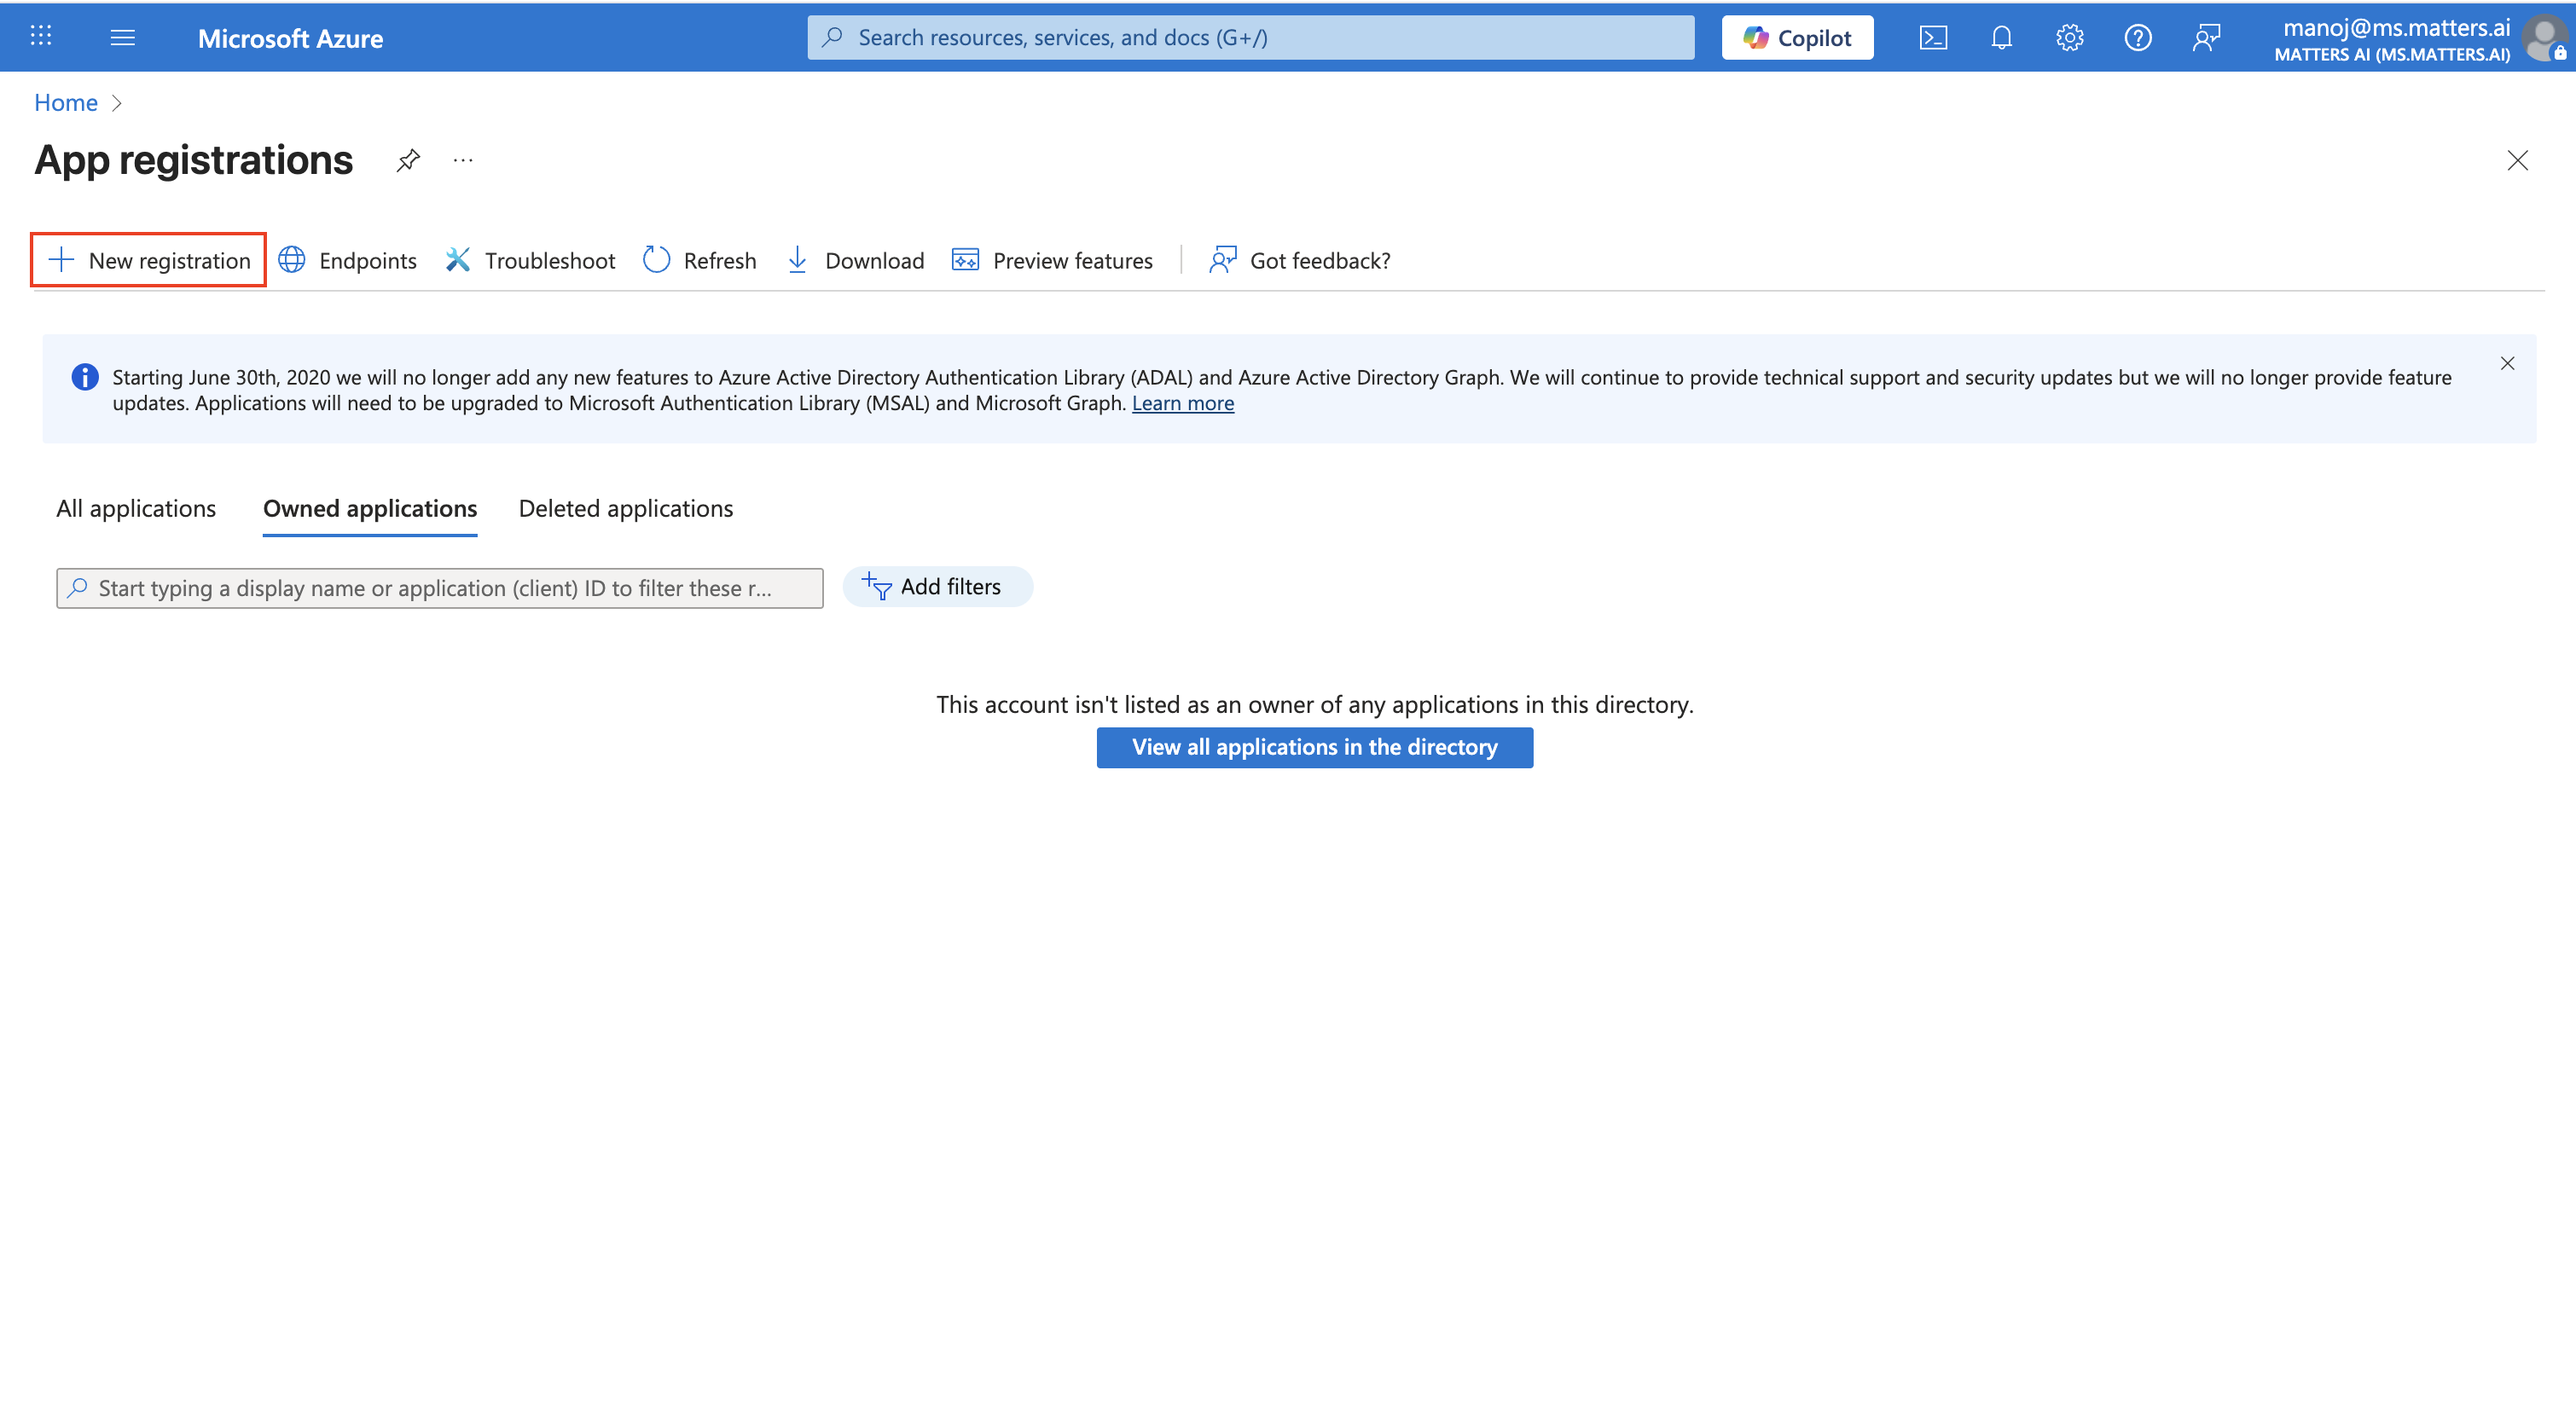Close the App registrations blade
2576x1407 pixels.
tap(2516, 160)
